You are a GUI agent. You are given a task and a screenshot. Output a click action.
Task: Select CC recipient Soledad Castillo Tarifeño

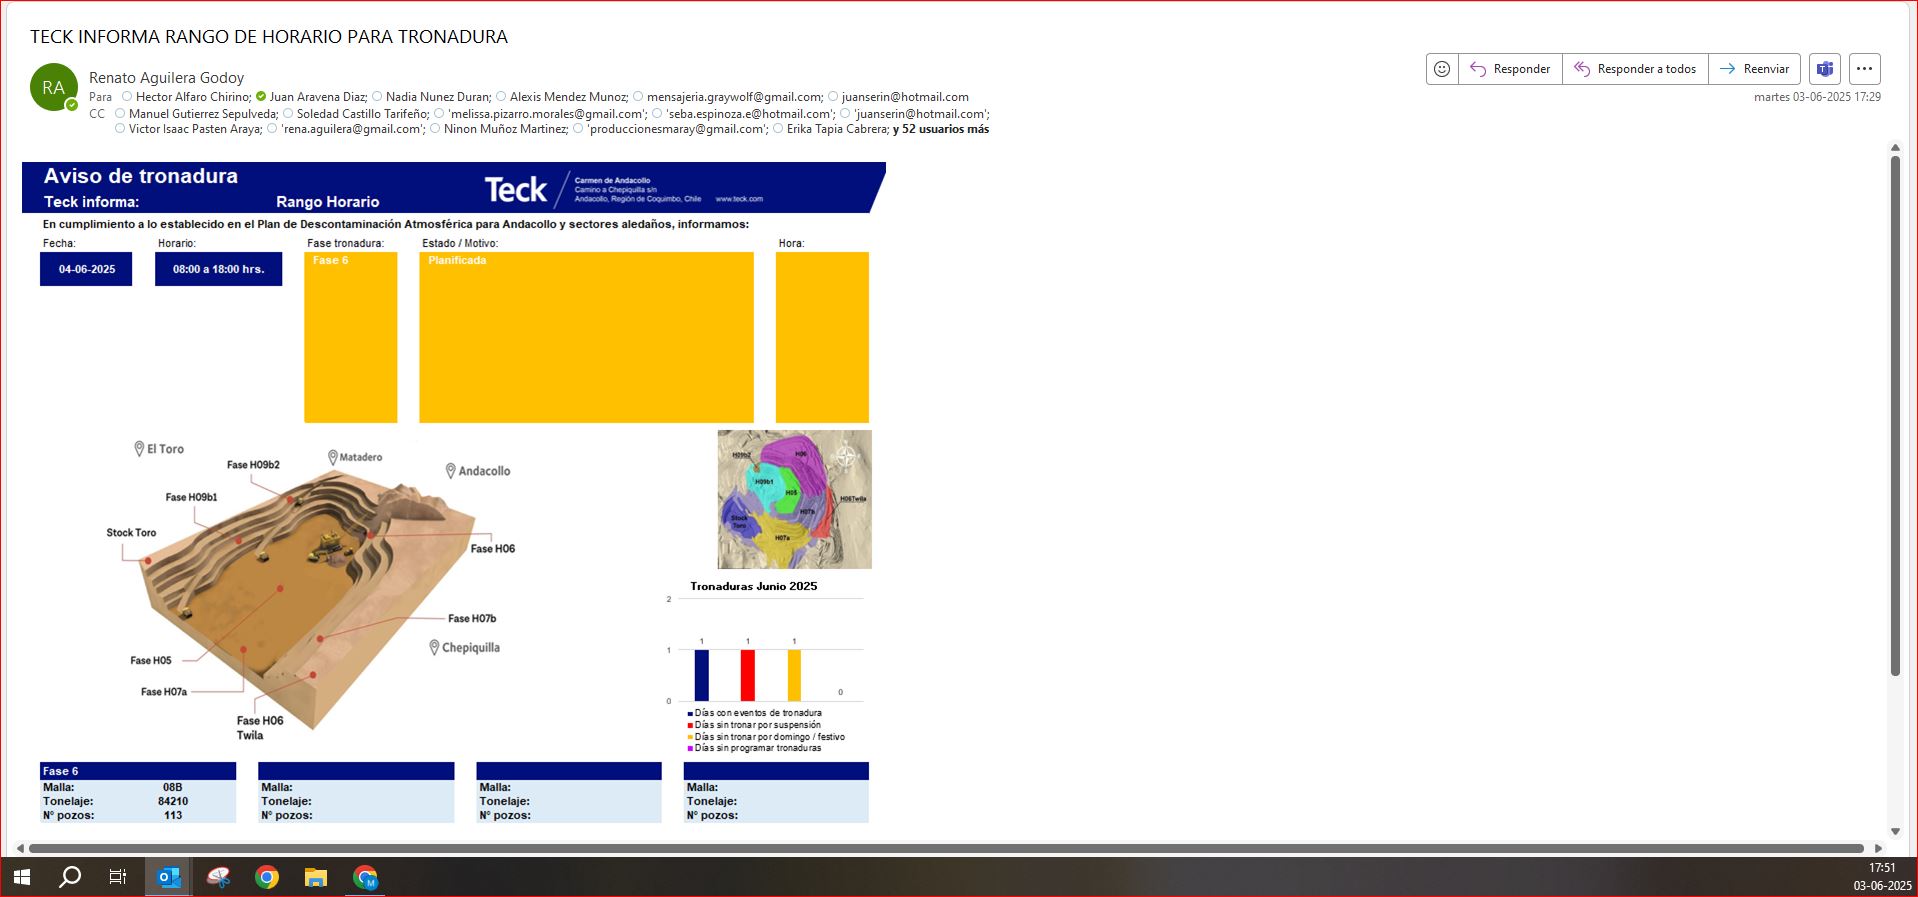coord(362,114)
